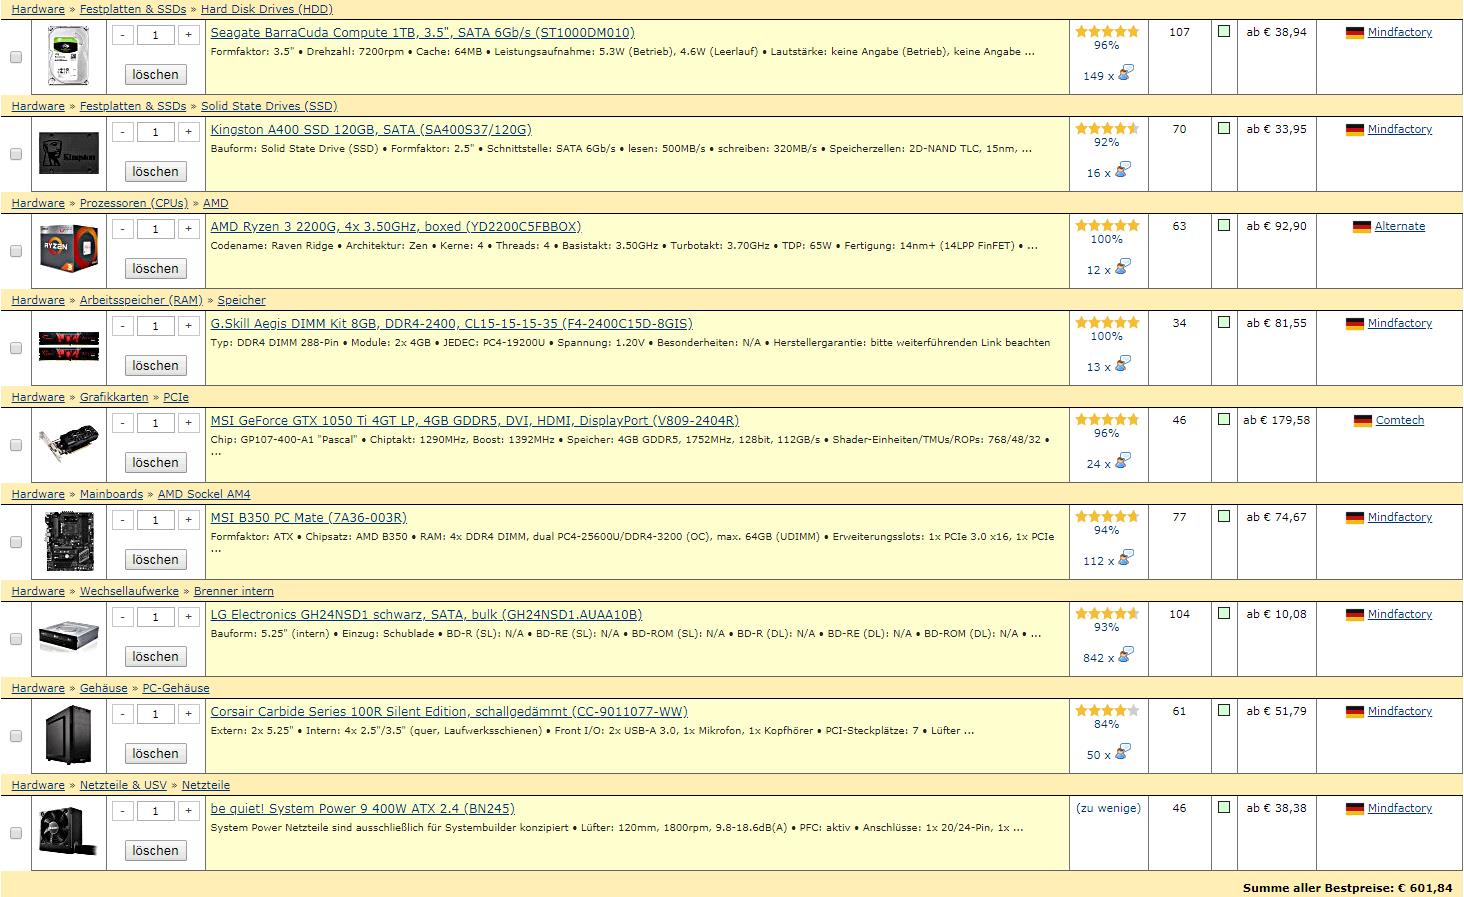The width and height of the screenshot is (1464, 897).
Task: Open Corsair Carbide Series 100R product link
Action: (449, 712)
